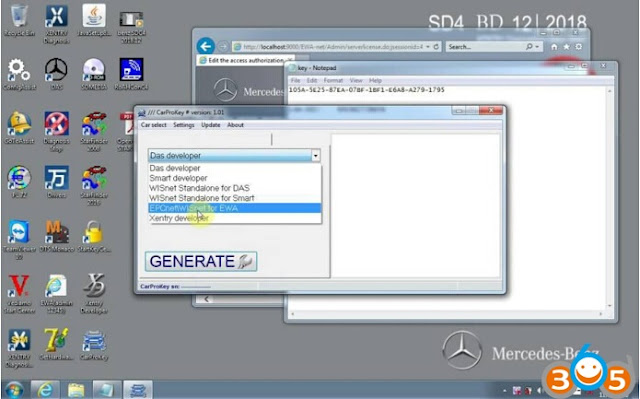The width and height of the screenshot is (640, 399).
Task: Open Notepad View menu
Action: point(356,80)
